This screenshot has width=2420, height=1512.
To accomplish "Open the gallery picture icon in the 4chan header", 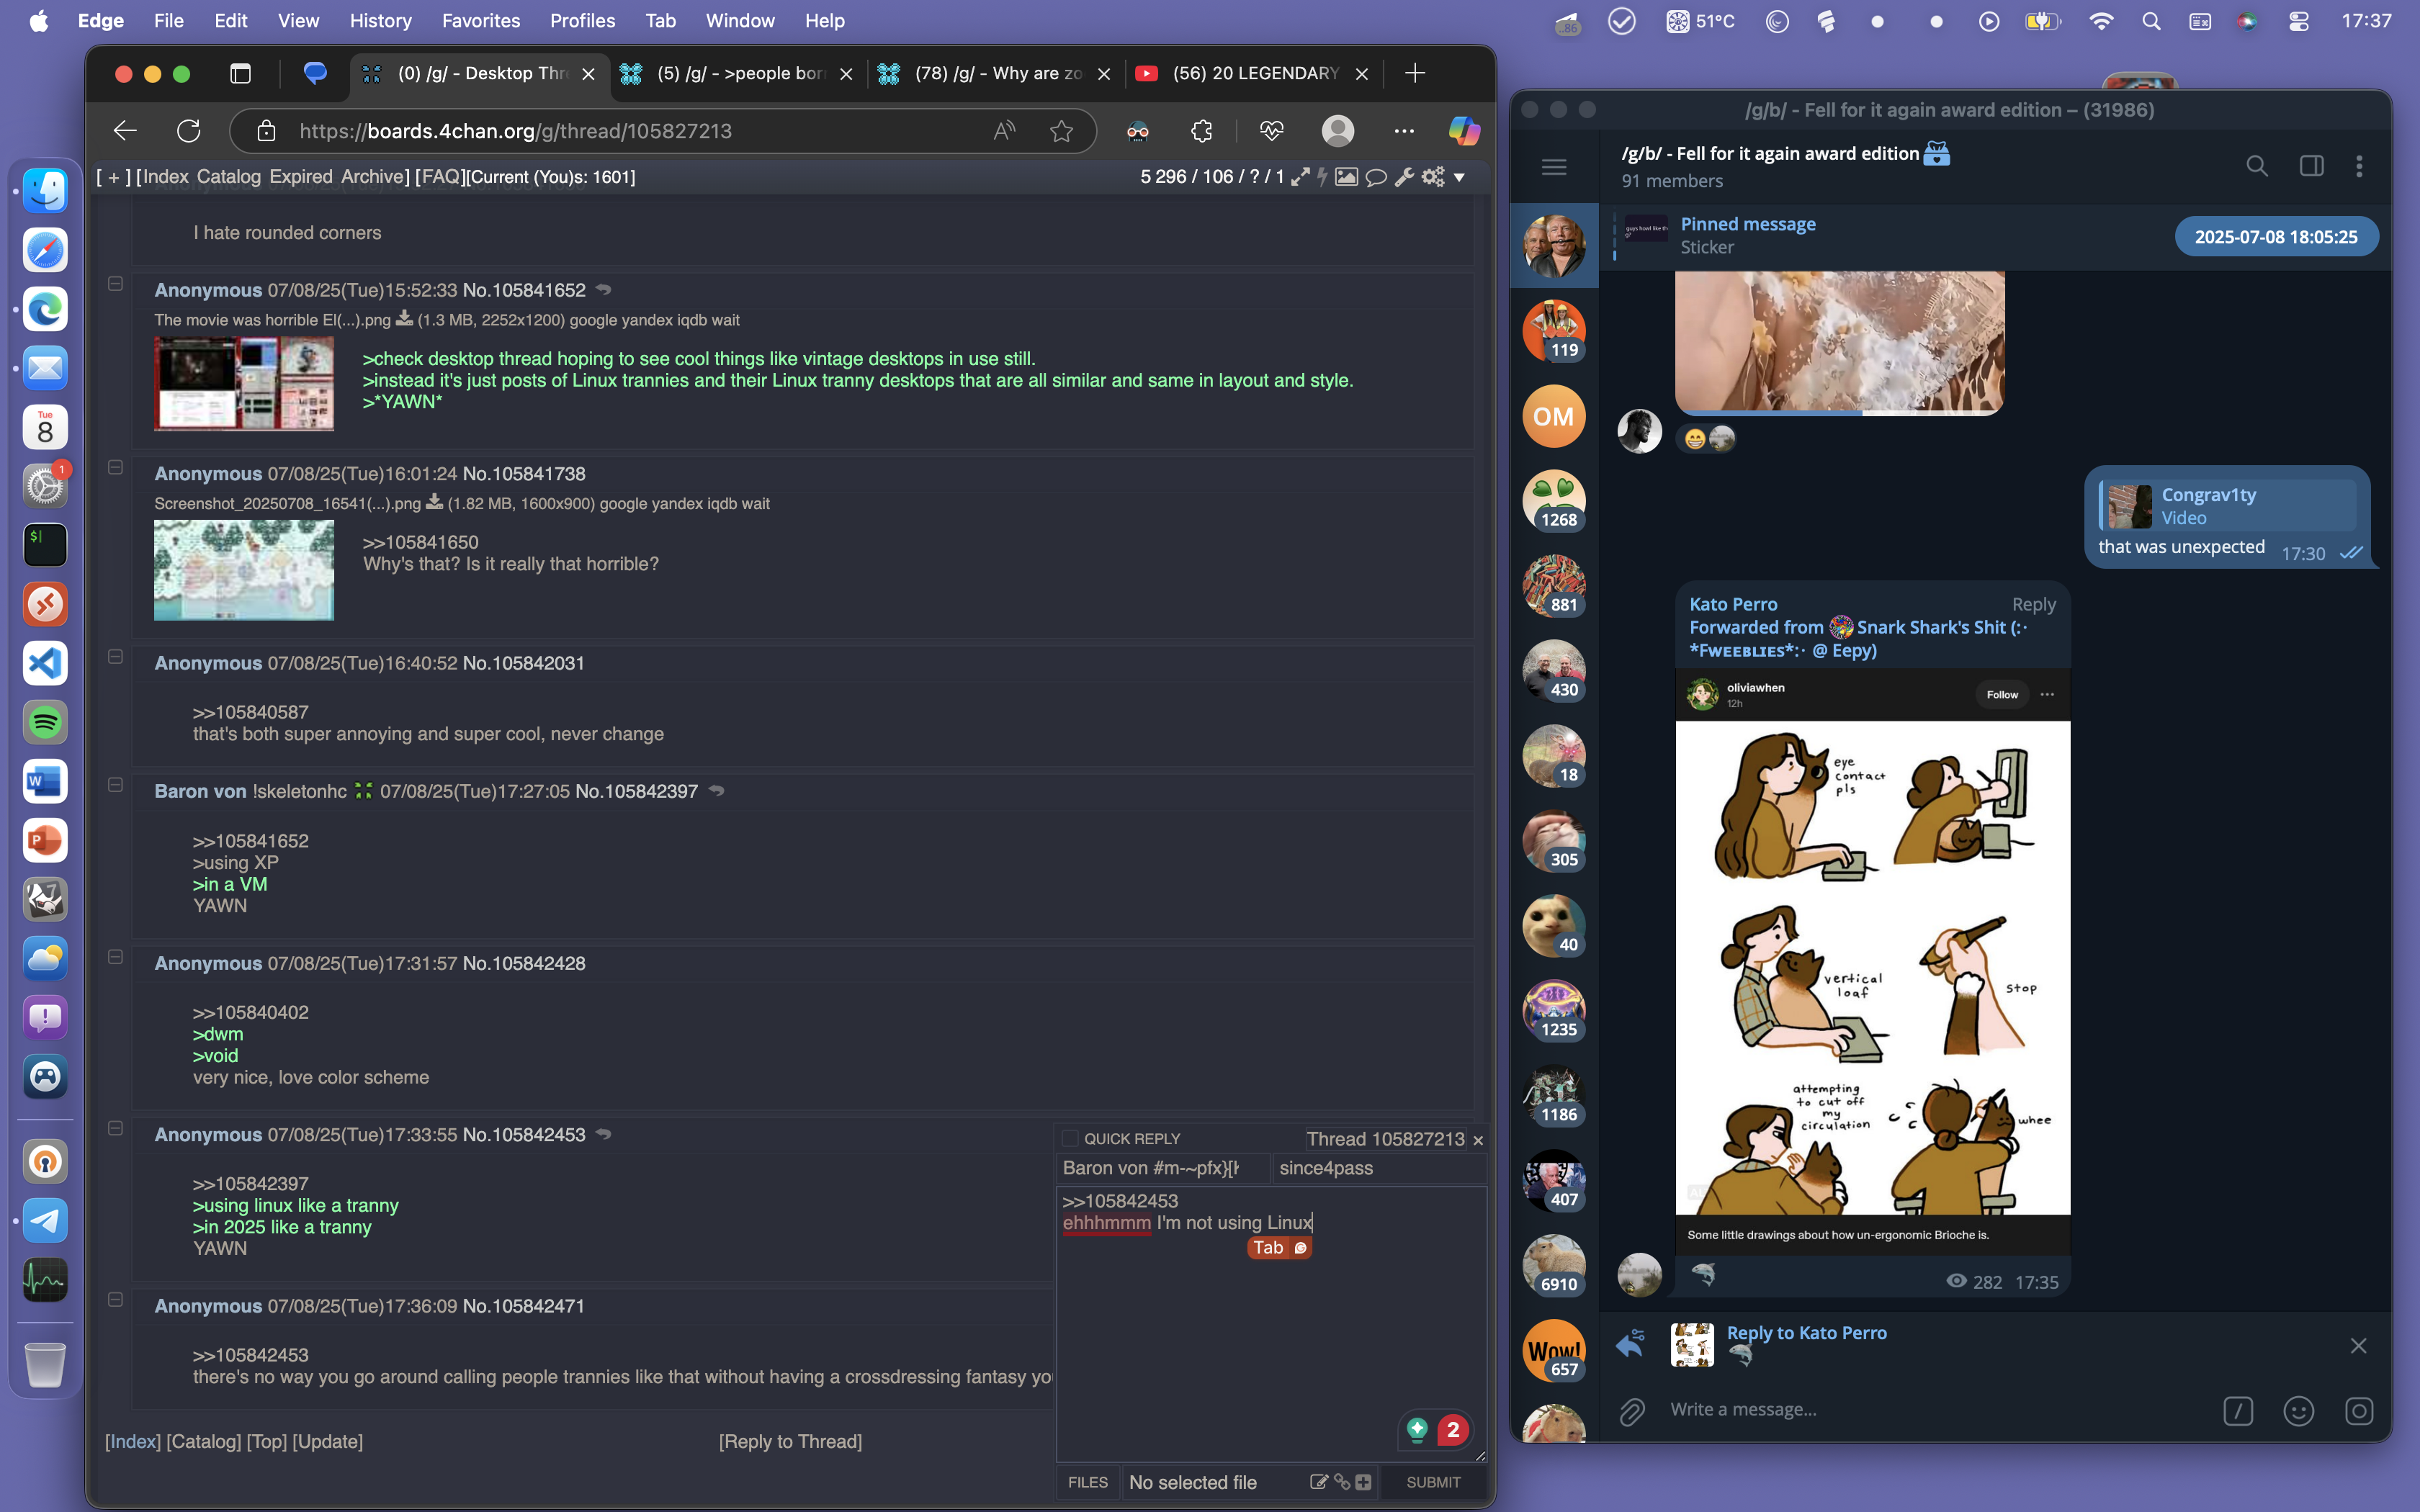I will (1346, 177).
